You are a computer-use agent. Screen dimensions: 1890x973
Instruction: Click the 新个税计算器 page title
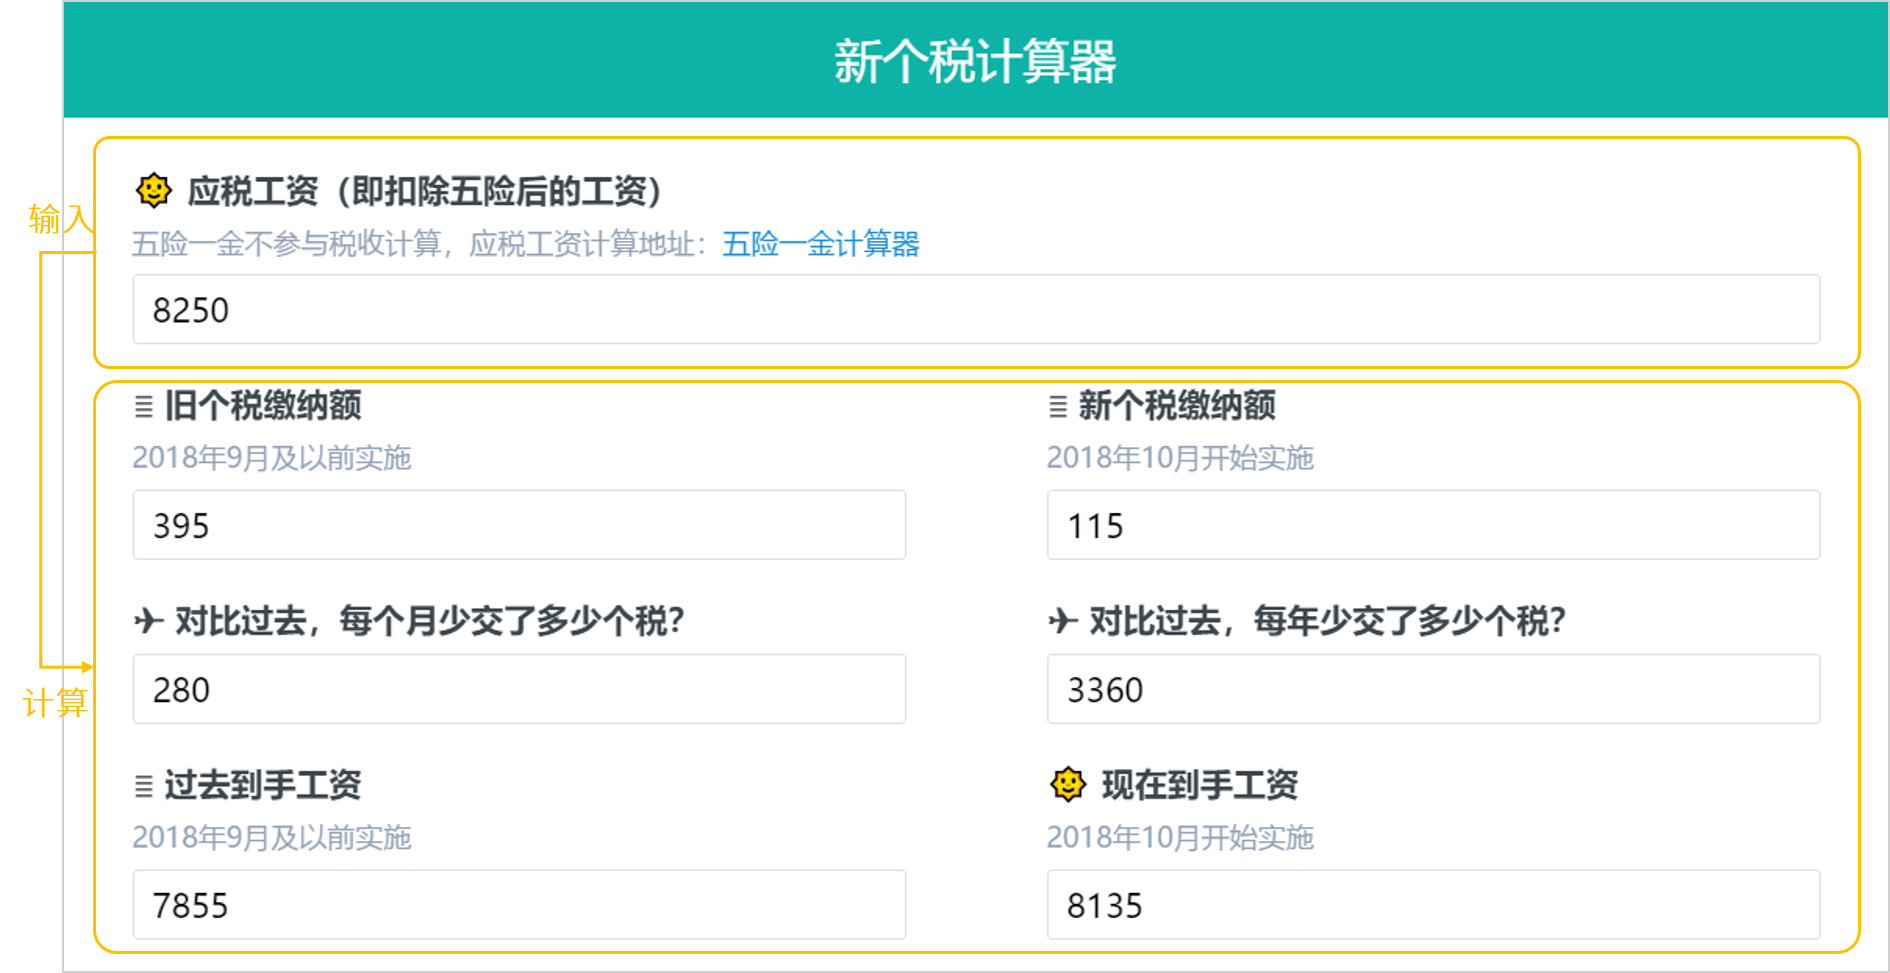point(974,58)
